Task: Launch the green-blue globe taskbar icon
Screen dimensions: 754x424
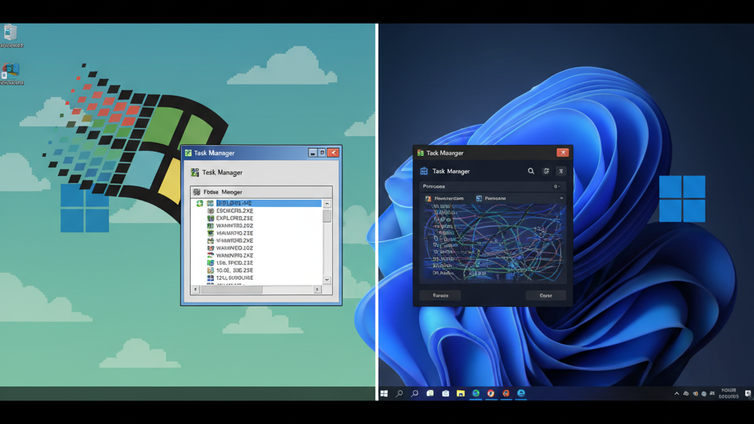Action: [476, 393]
